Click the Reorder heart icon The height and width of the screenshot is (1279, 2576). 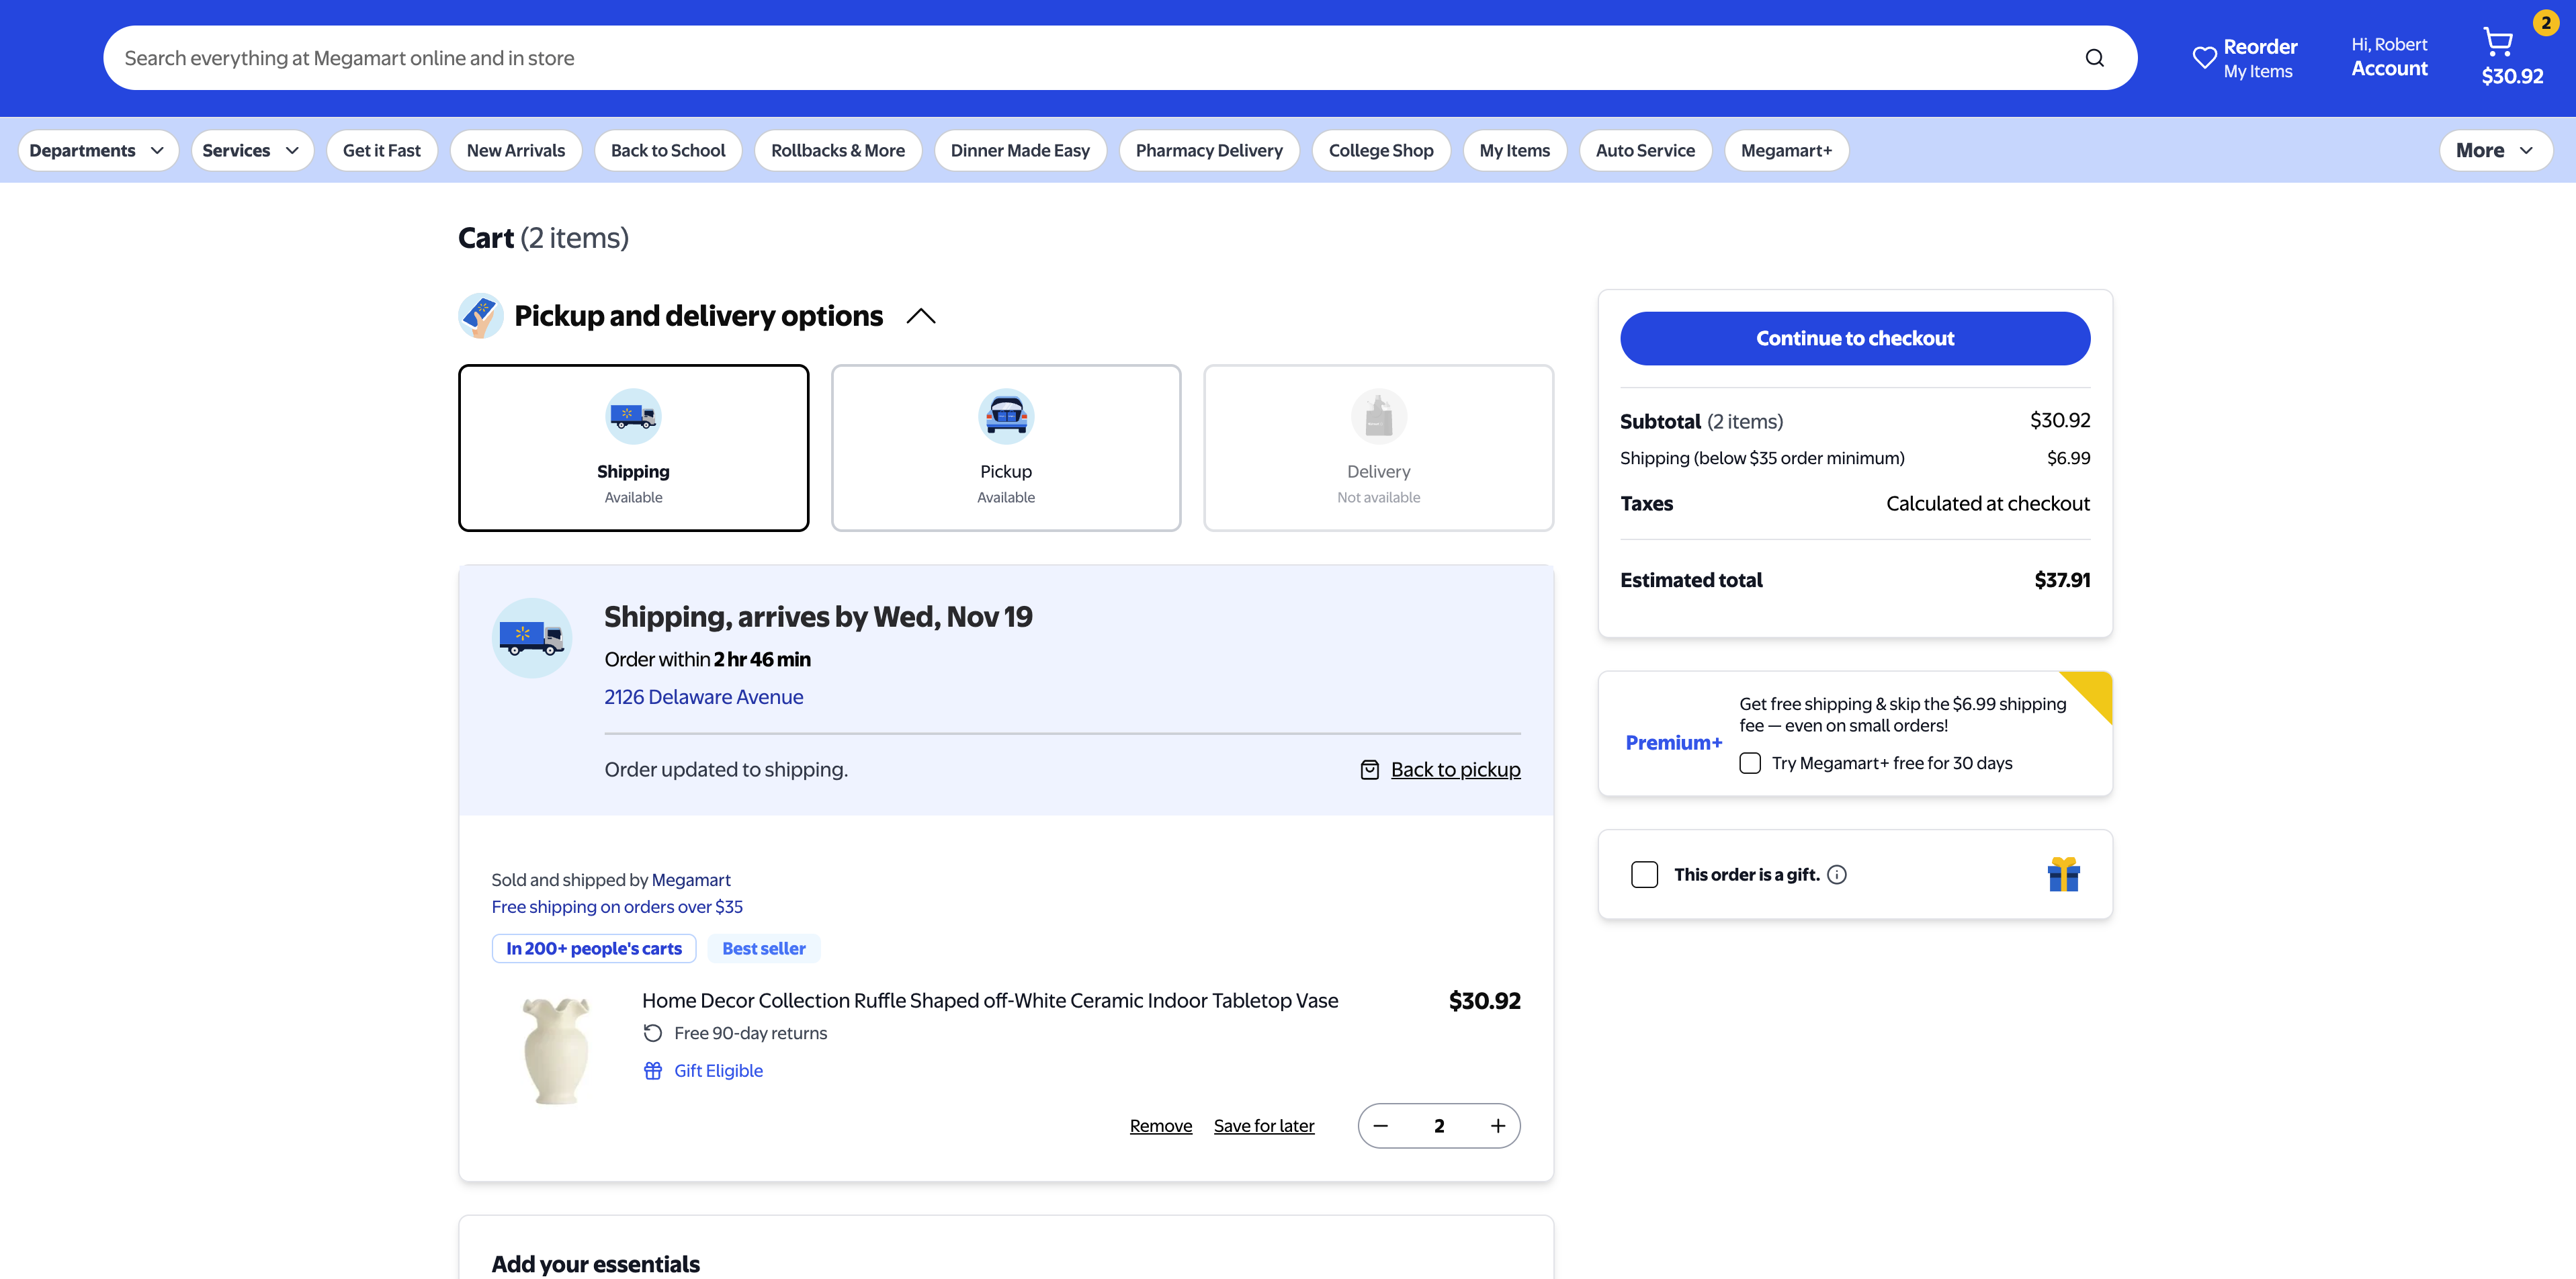2204,58
